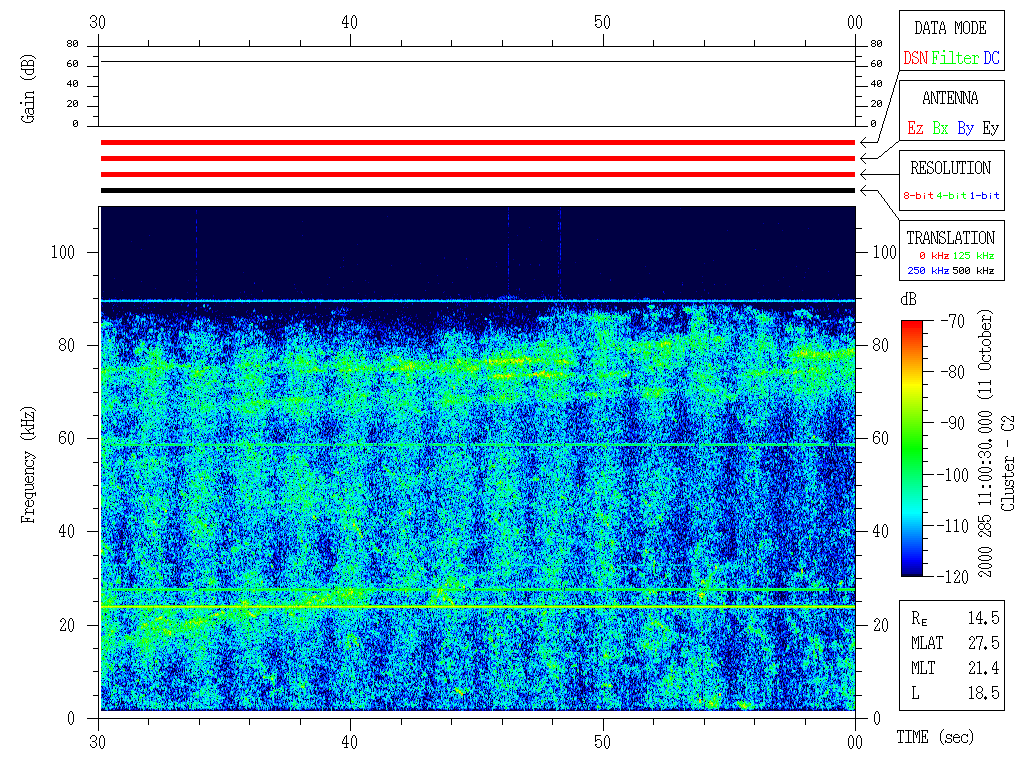This screenshot has width=1024, height=768.
Task: Select the 8-bit resolution label
Action: pyautogui.click(x=918, y=196)
